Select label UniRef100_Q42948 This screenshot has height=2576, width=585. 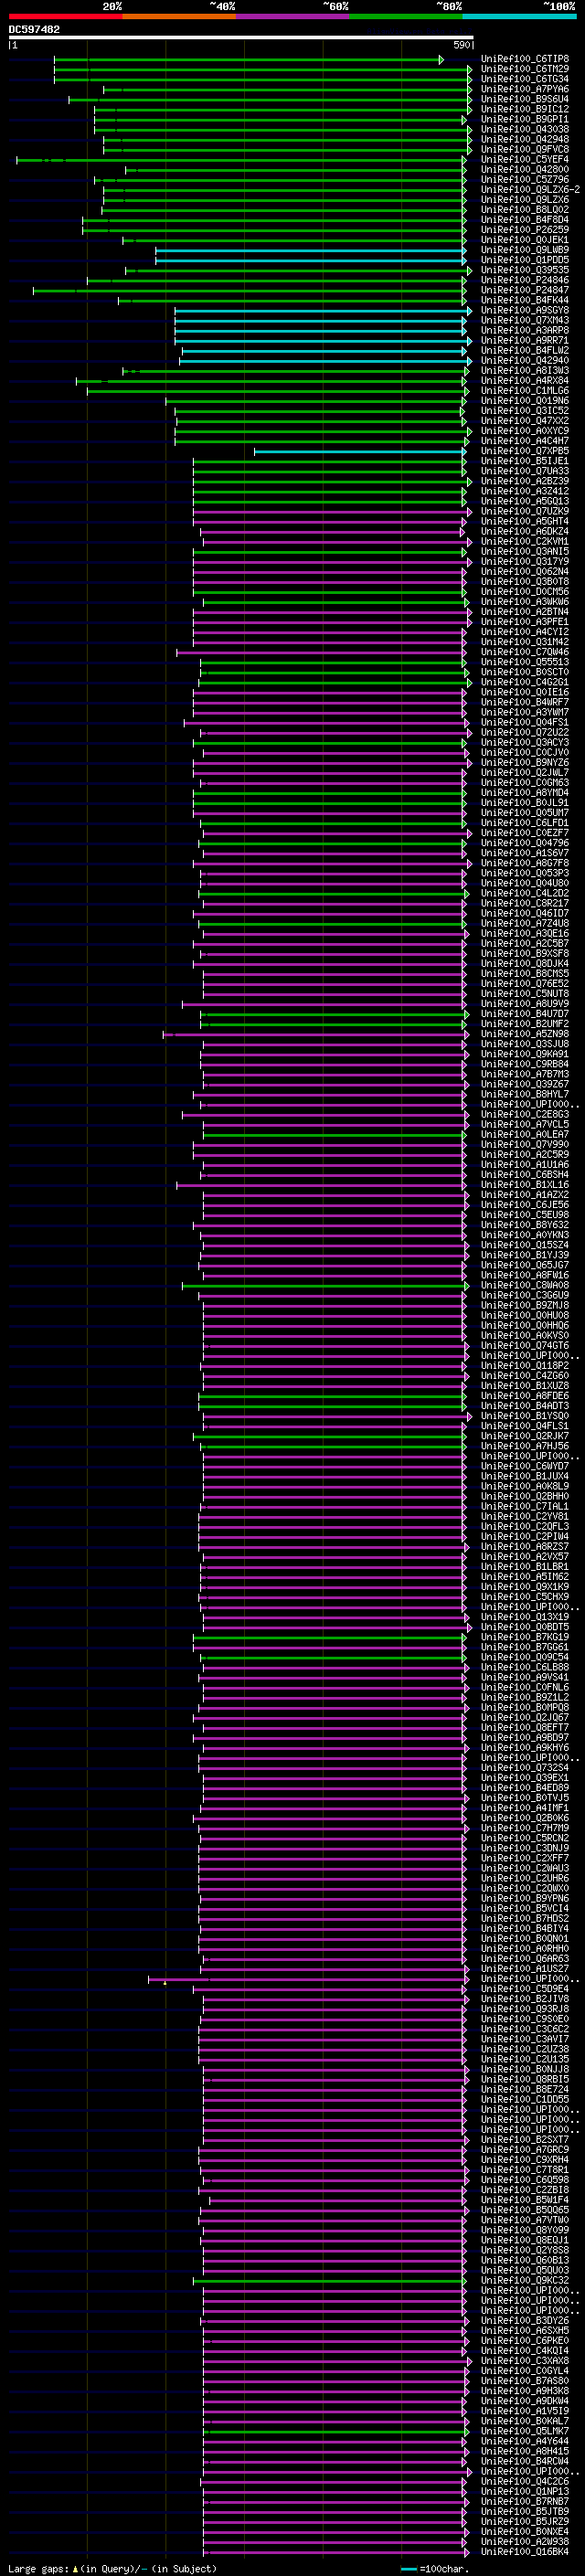(525, 139)
